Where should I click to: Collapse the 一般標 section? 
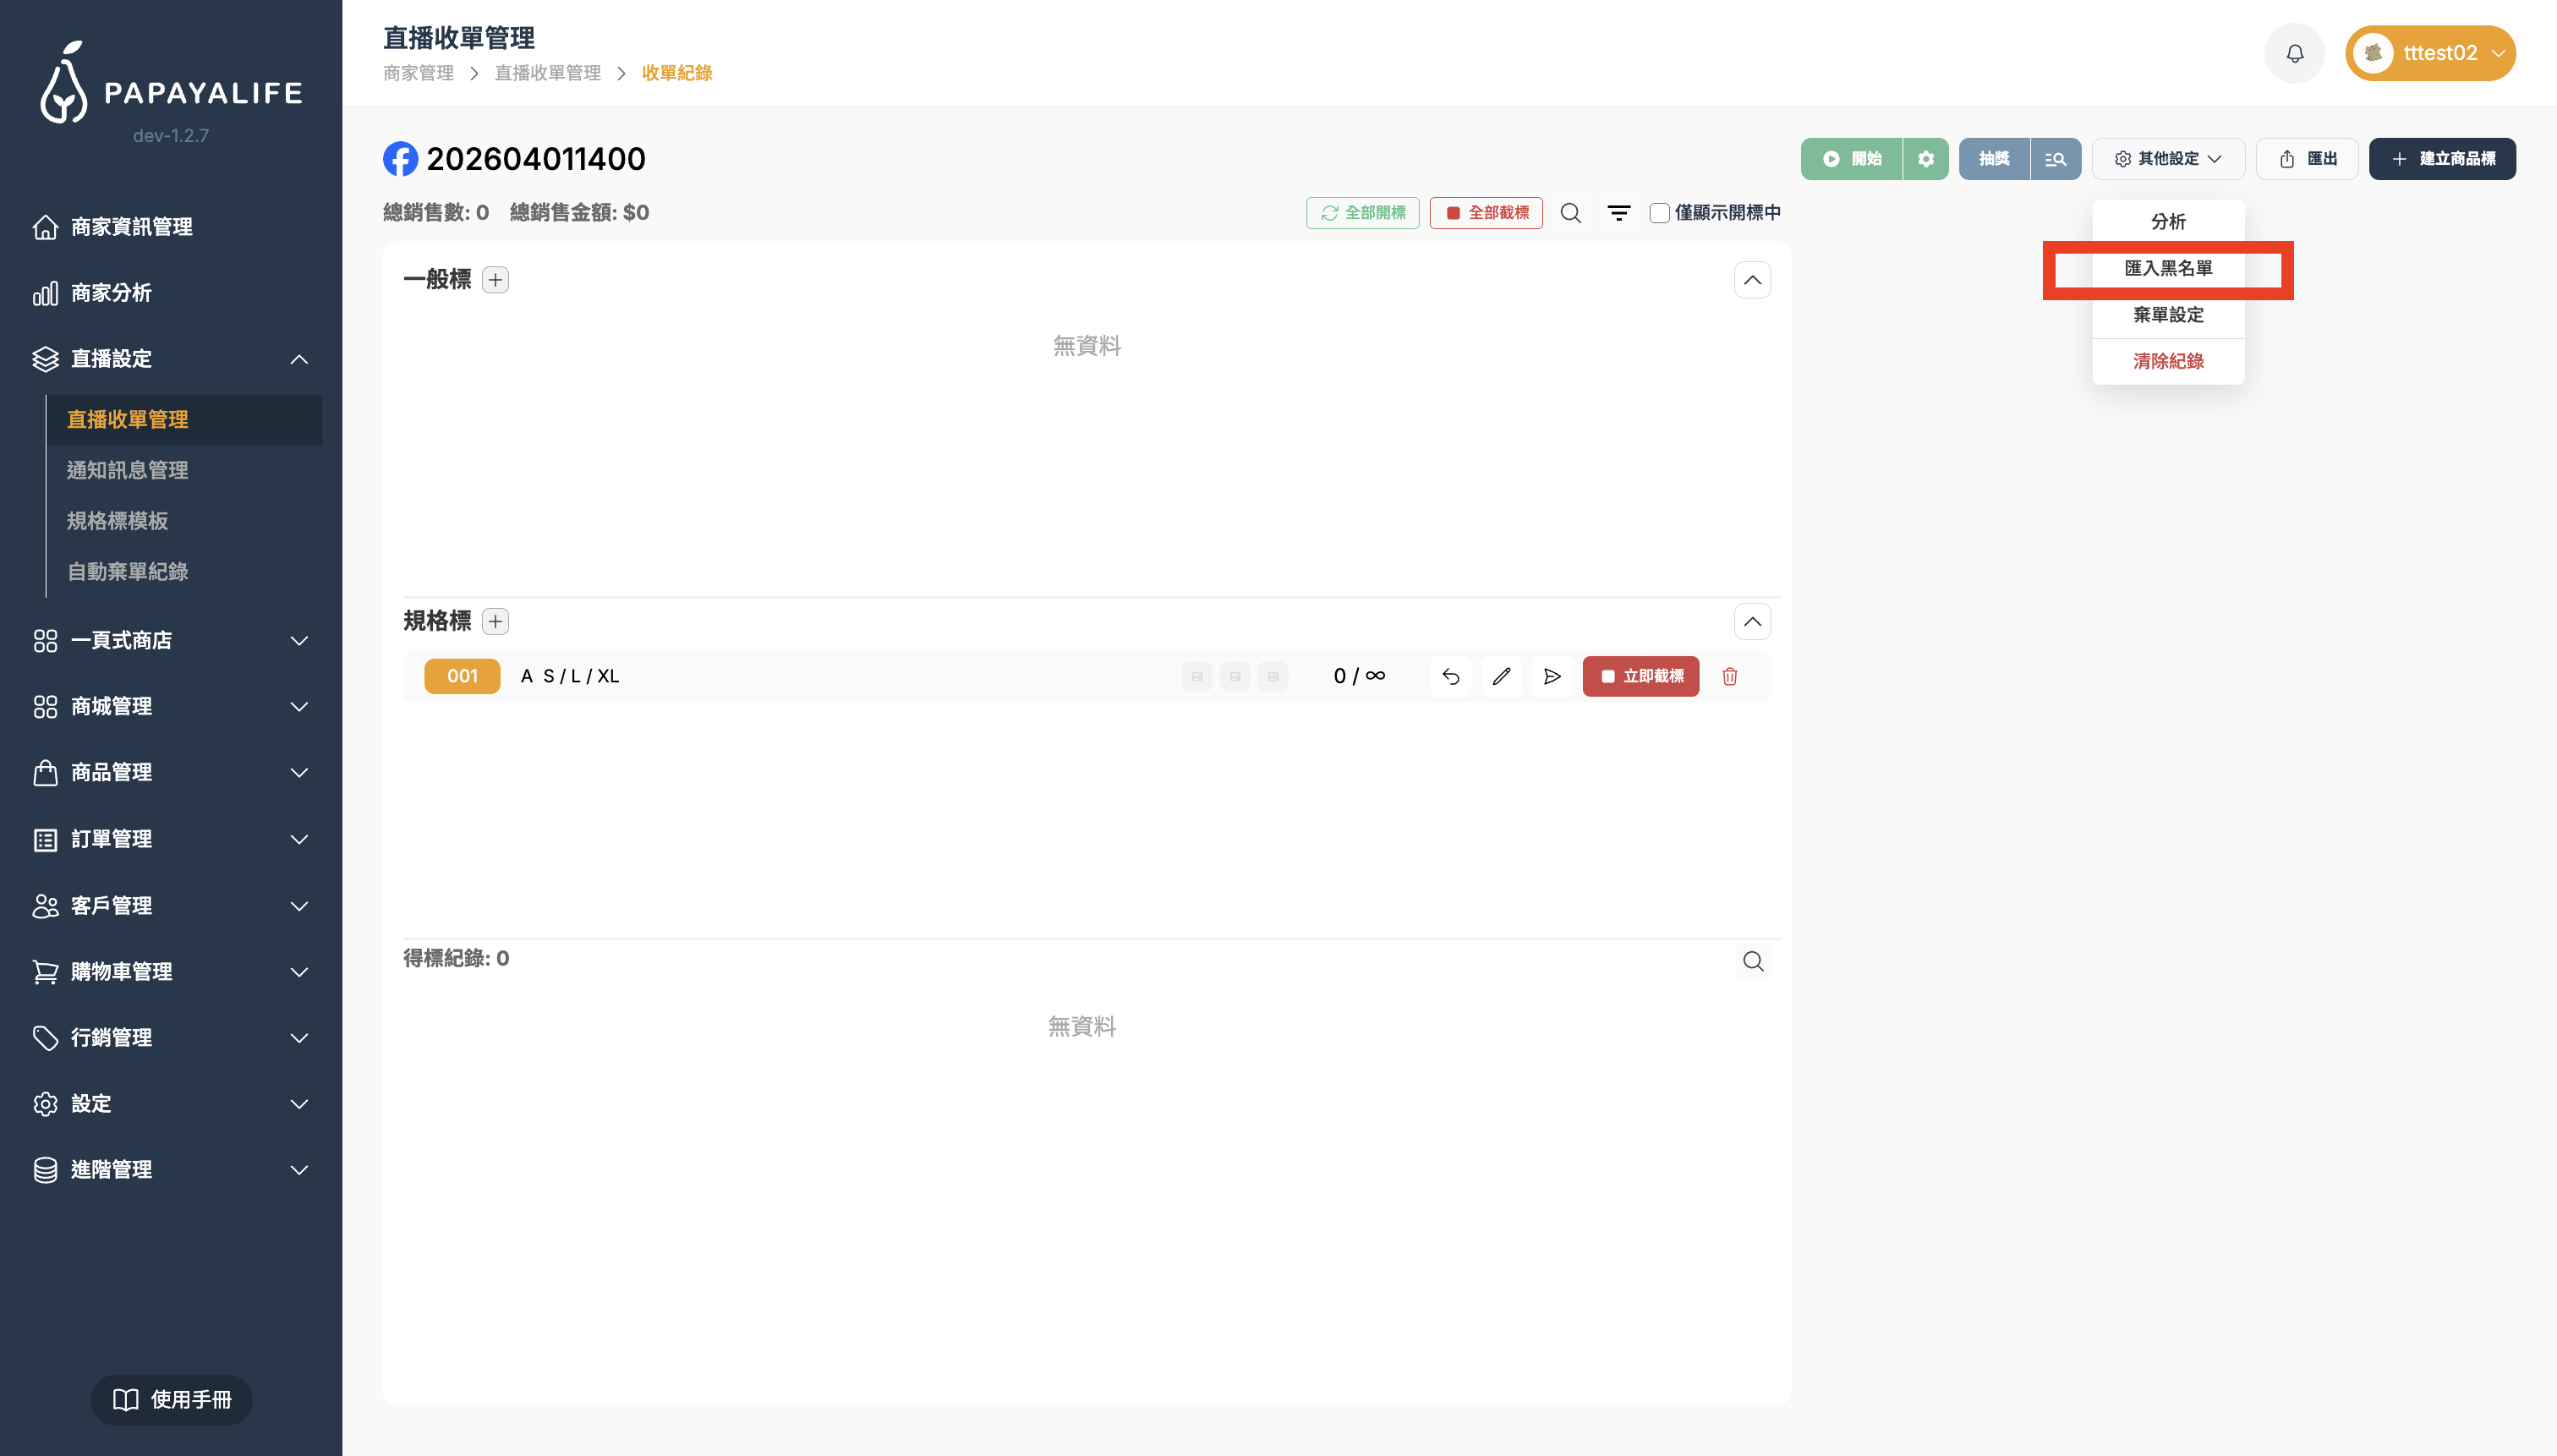[1752, 280]
